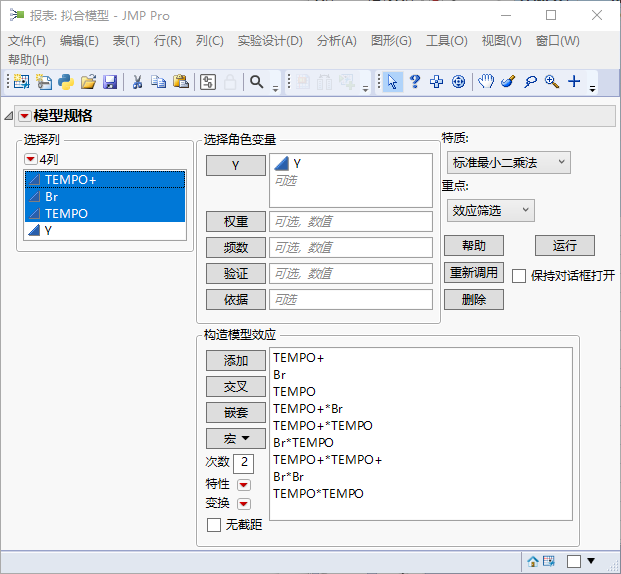The image size is (621, 574).
Task: Select the Help question-mark tool
Action: 415,82
